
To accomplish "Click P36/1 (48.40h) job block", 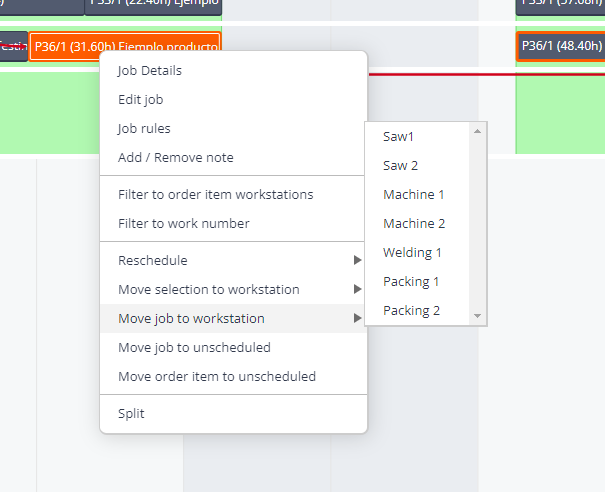I will (561, 46).
